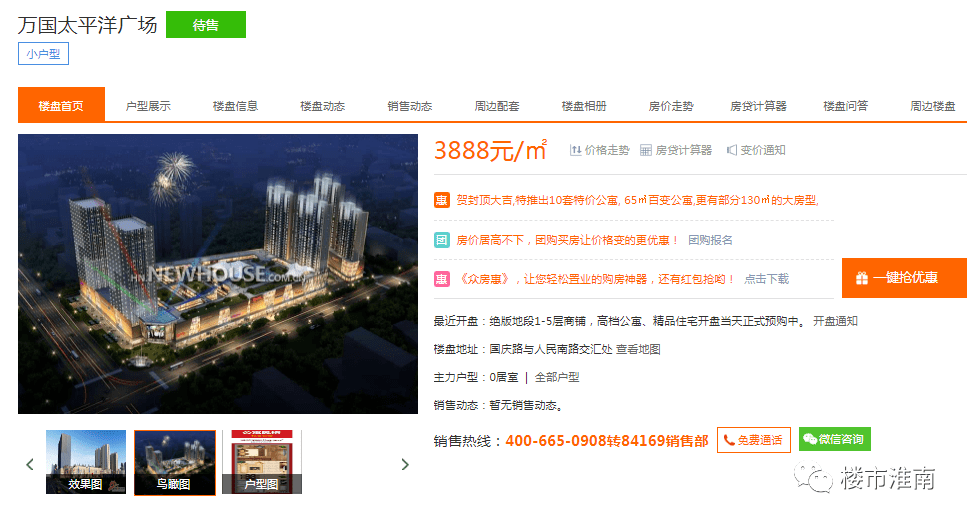Click the price trend chart icon
Image resolution: width=967 pixels, height=521 pixels.
(x=575, y=150)
